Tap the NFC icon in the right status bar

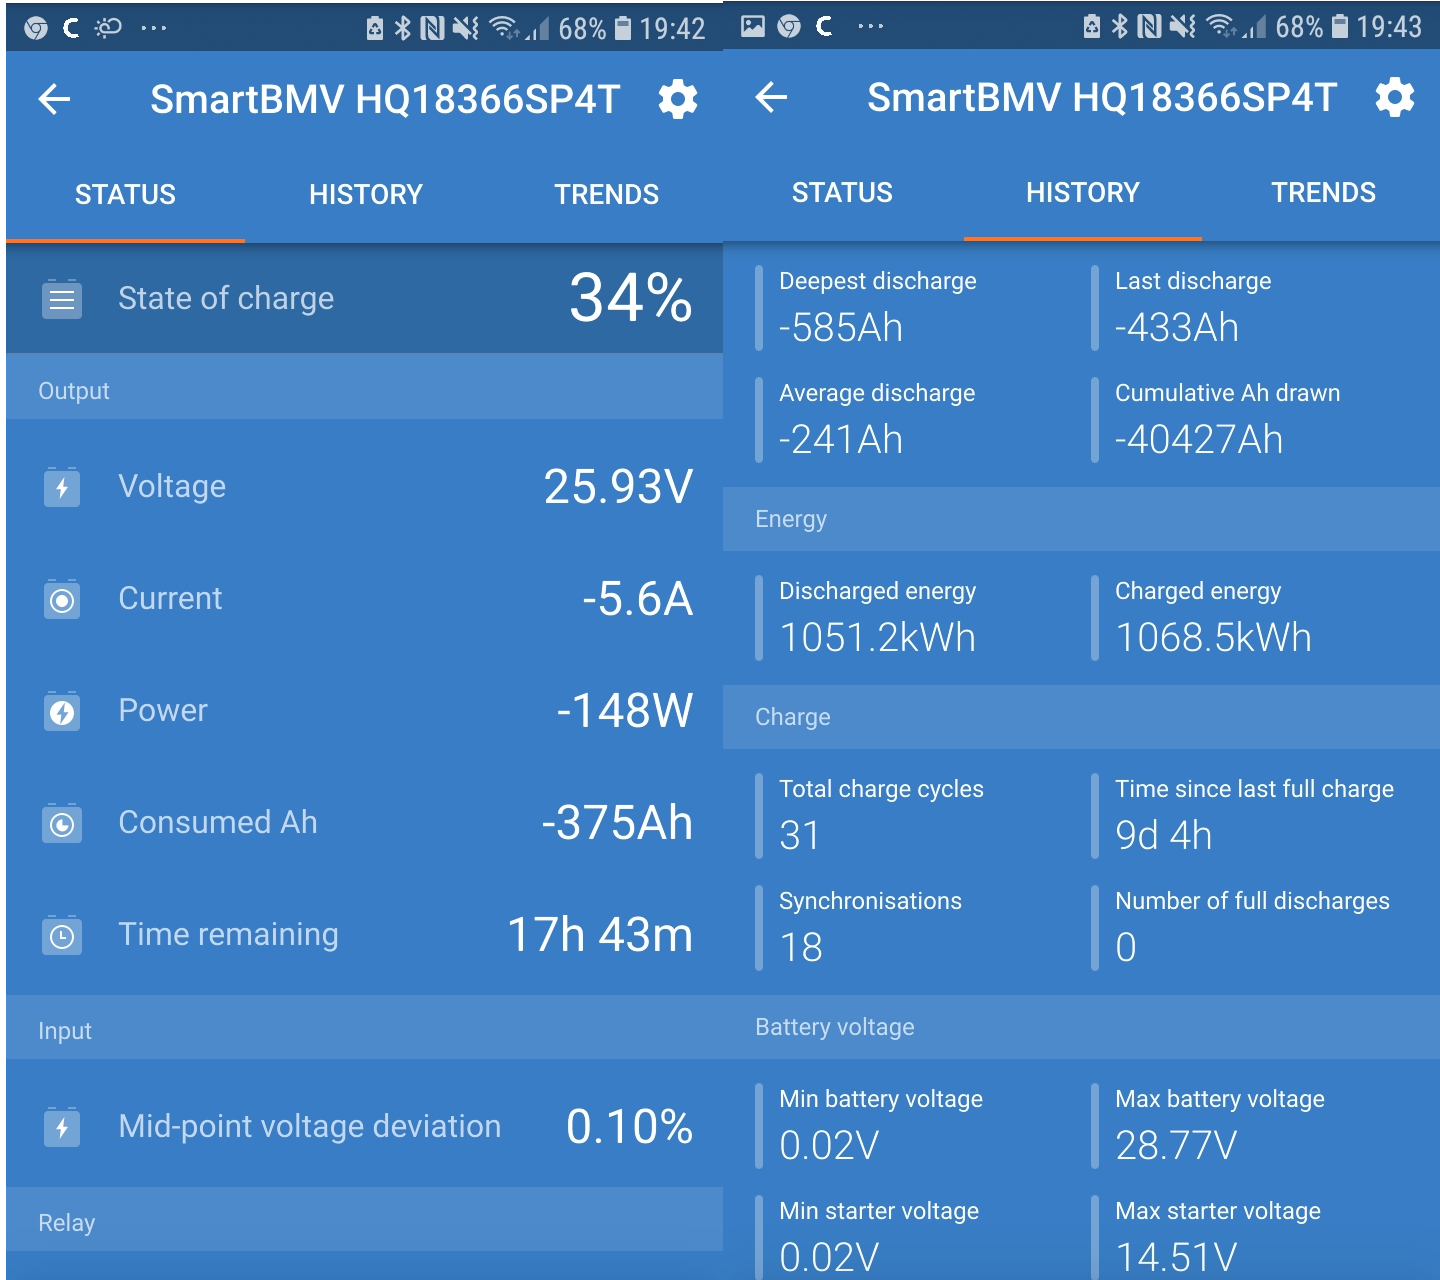pyautogui.click(x=1149, y=26)
